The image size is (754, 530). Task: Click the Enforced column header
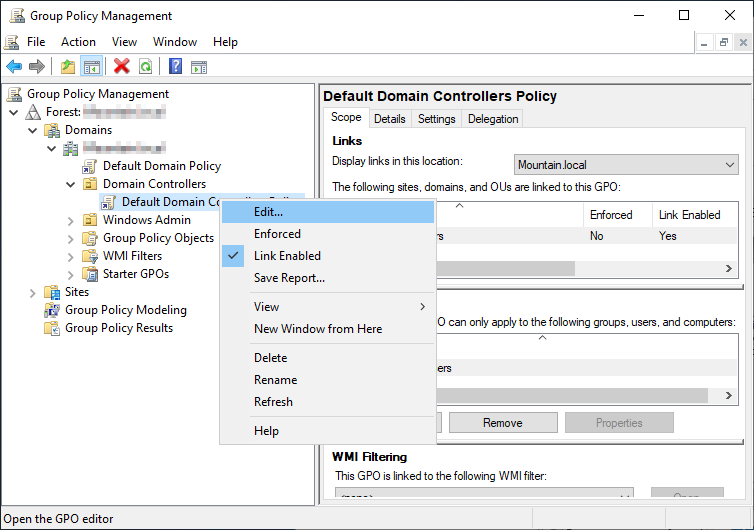(617, 215)
